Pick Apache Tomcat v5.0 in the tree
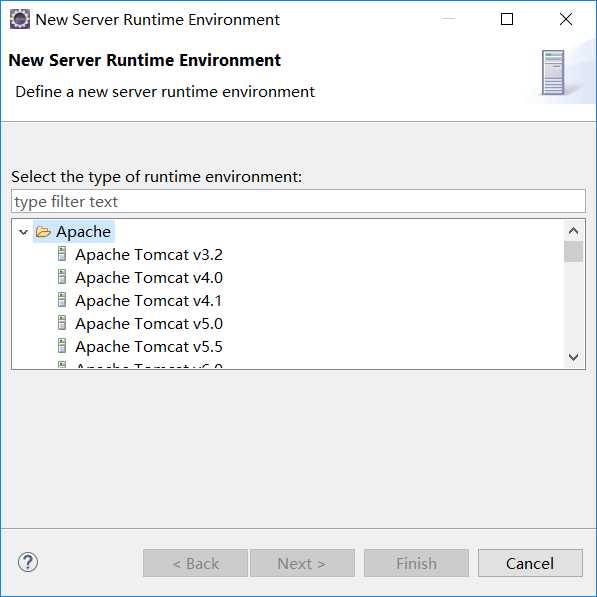 coord(149,324)
